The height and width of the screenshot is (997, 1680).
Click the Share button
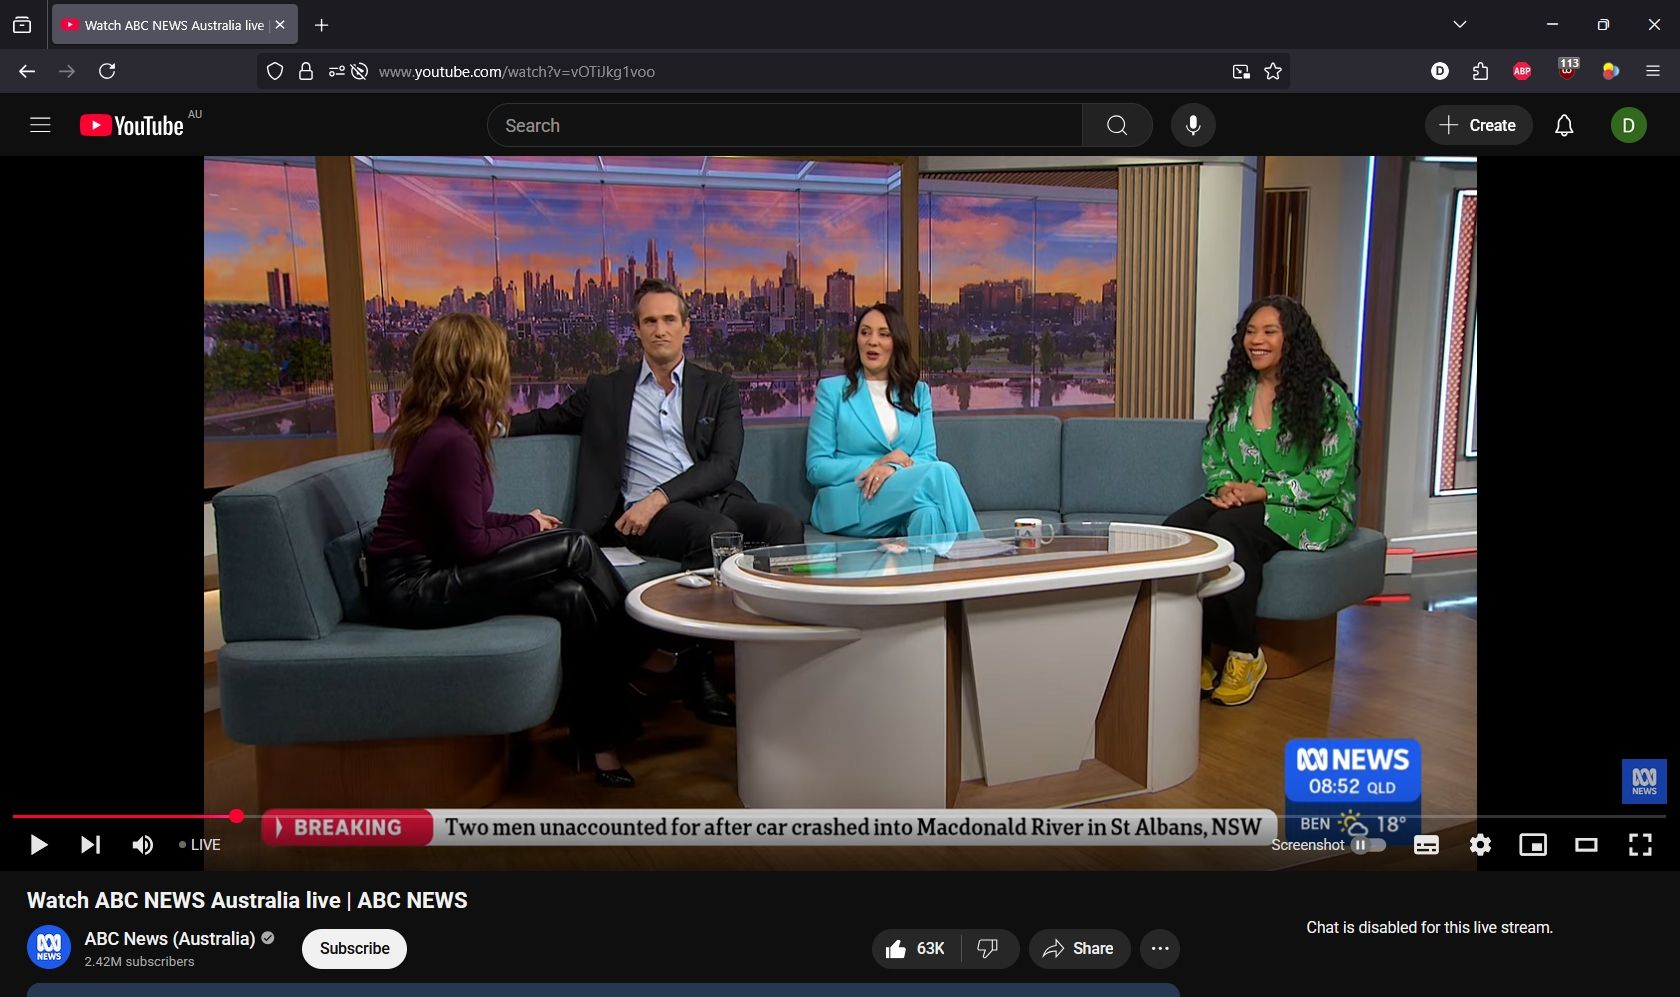tap(1078, 949)
